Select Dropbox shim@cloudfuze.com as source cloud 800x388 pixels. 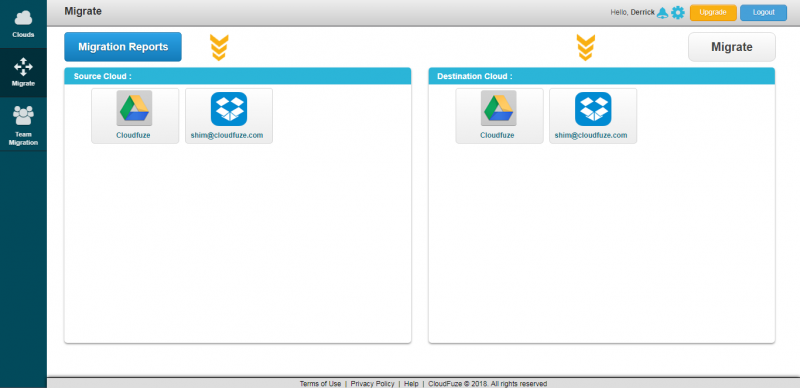pos(229,116)
